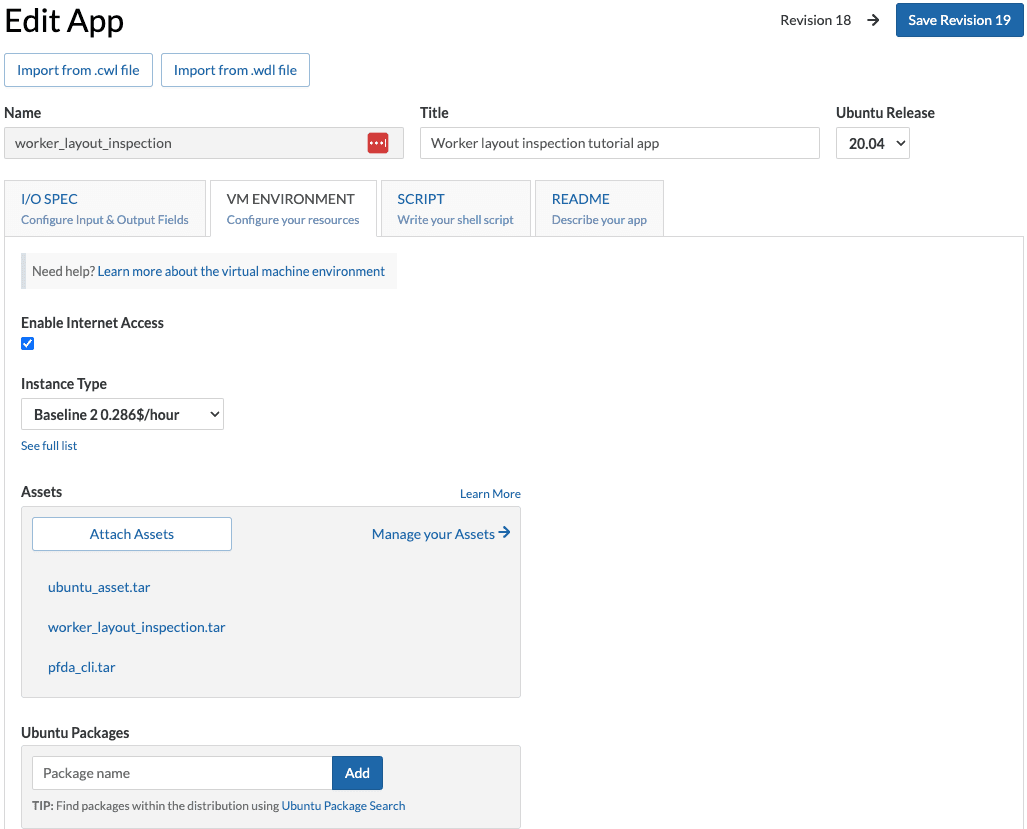
Task: Click Import from .wdl file button
Action: pos(235,70)
